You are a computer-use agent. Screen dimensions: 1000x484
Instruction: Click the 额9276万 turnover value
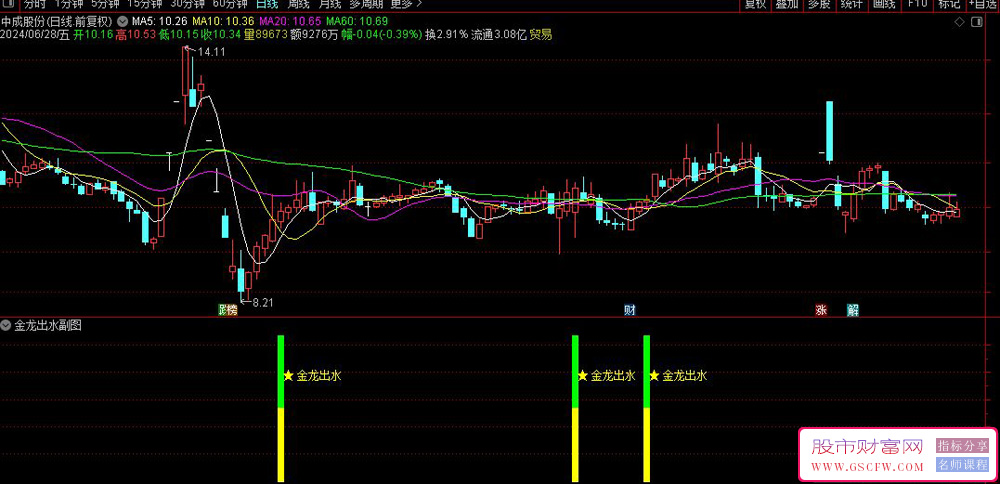pyautogui.click(x=315, y=34)
